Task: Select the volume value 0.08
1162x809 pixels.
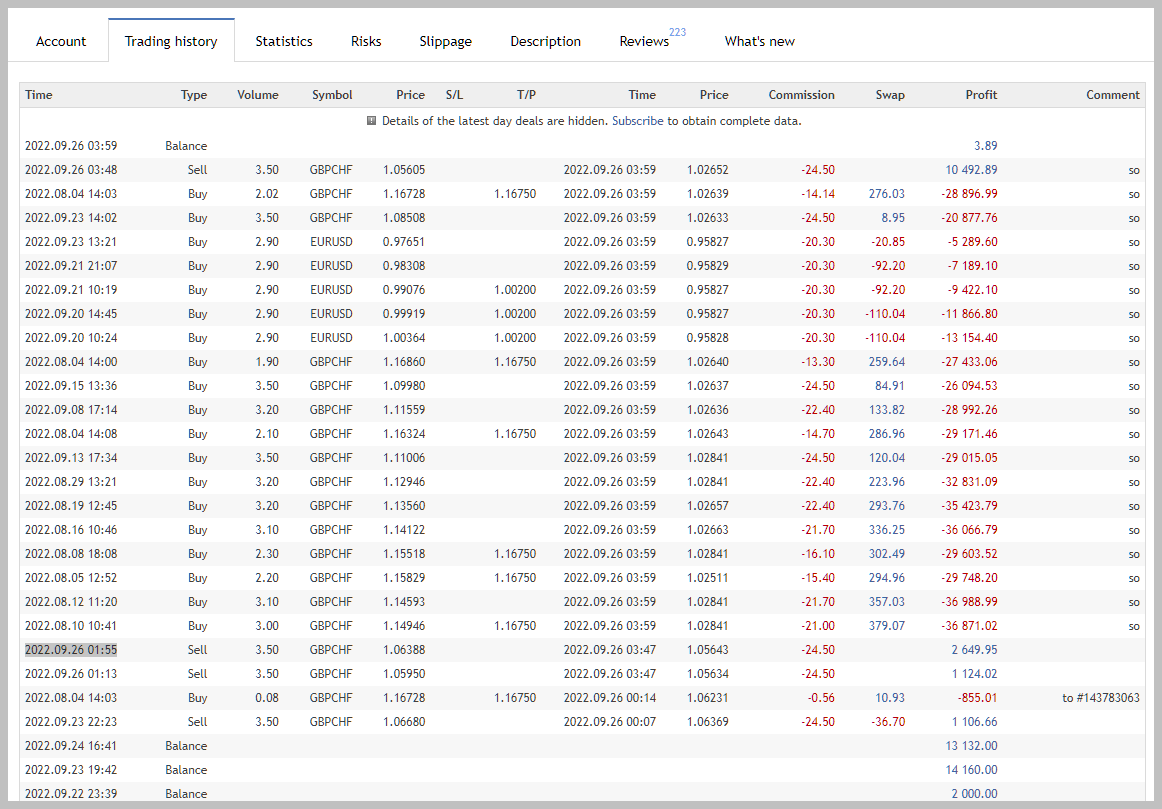Action: point(267,698)
